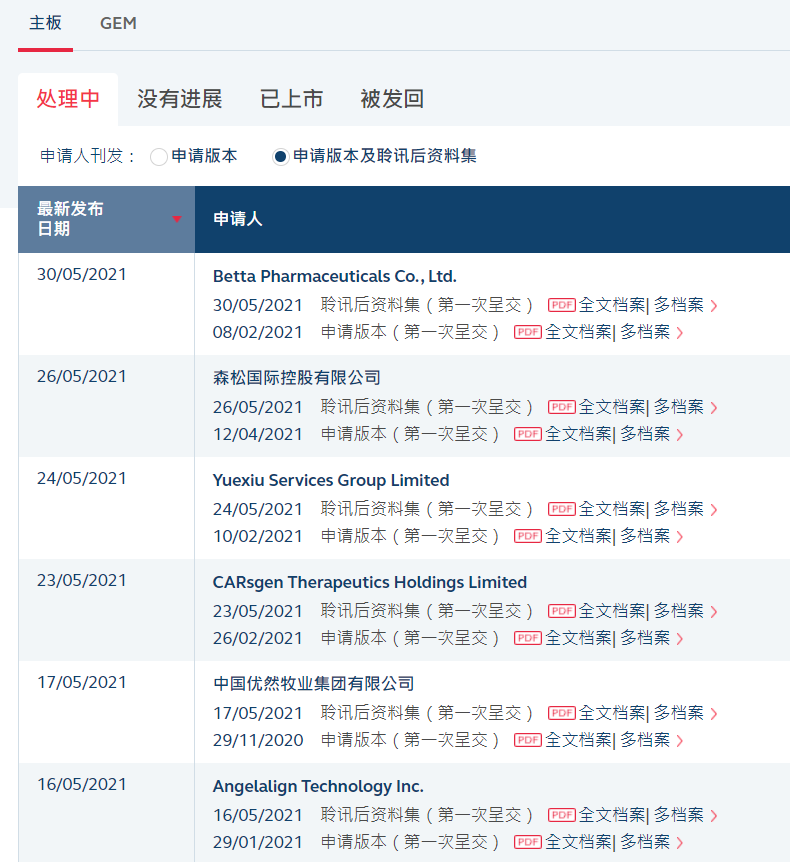
Task: Click the 23/05/2021 date in first column
Action: (x=81, y=581)
